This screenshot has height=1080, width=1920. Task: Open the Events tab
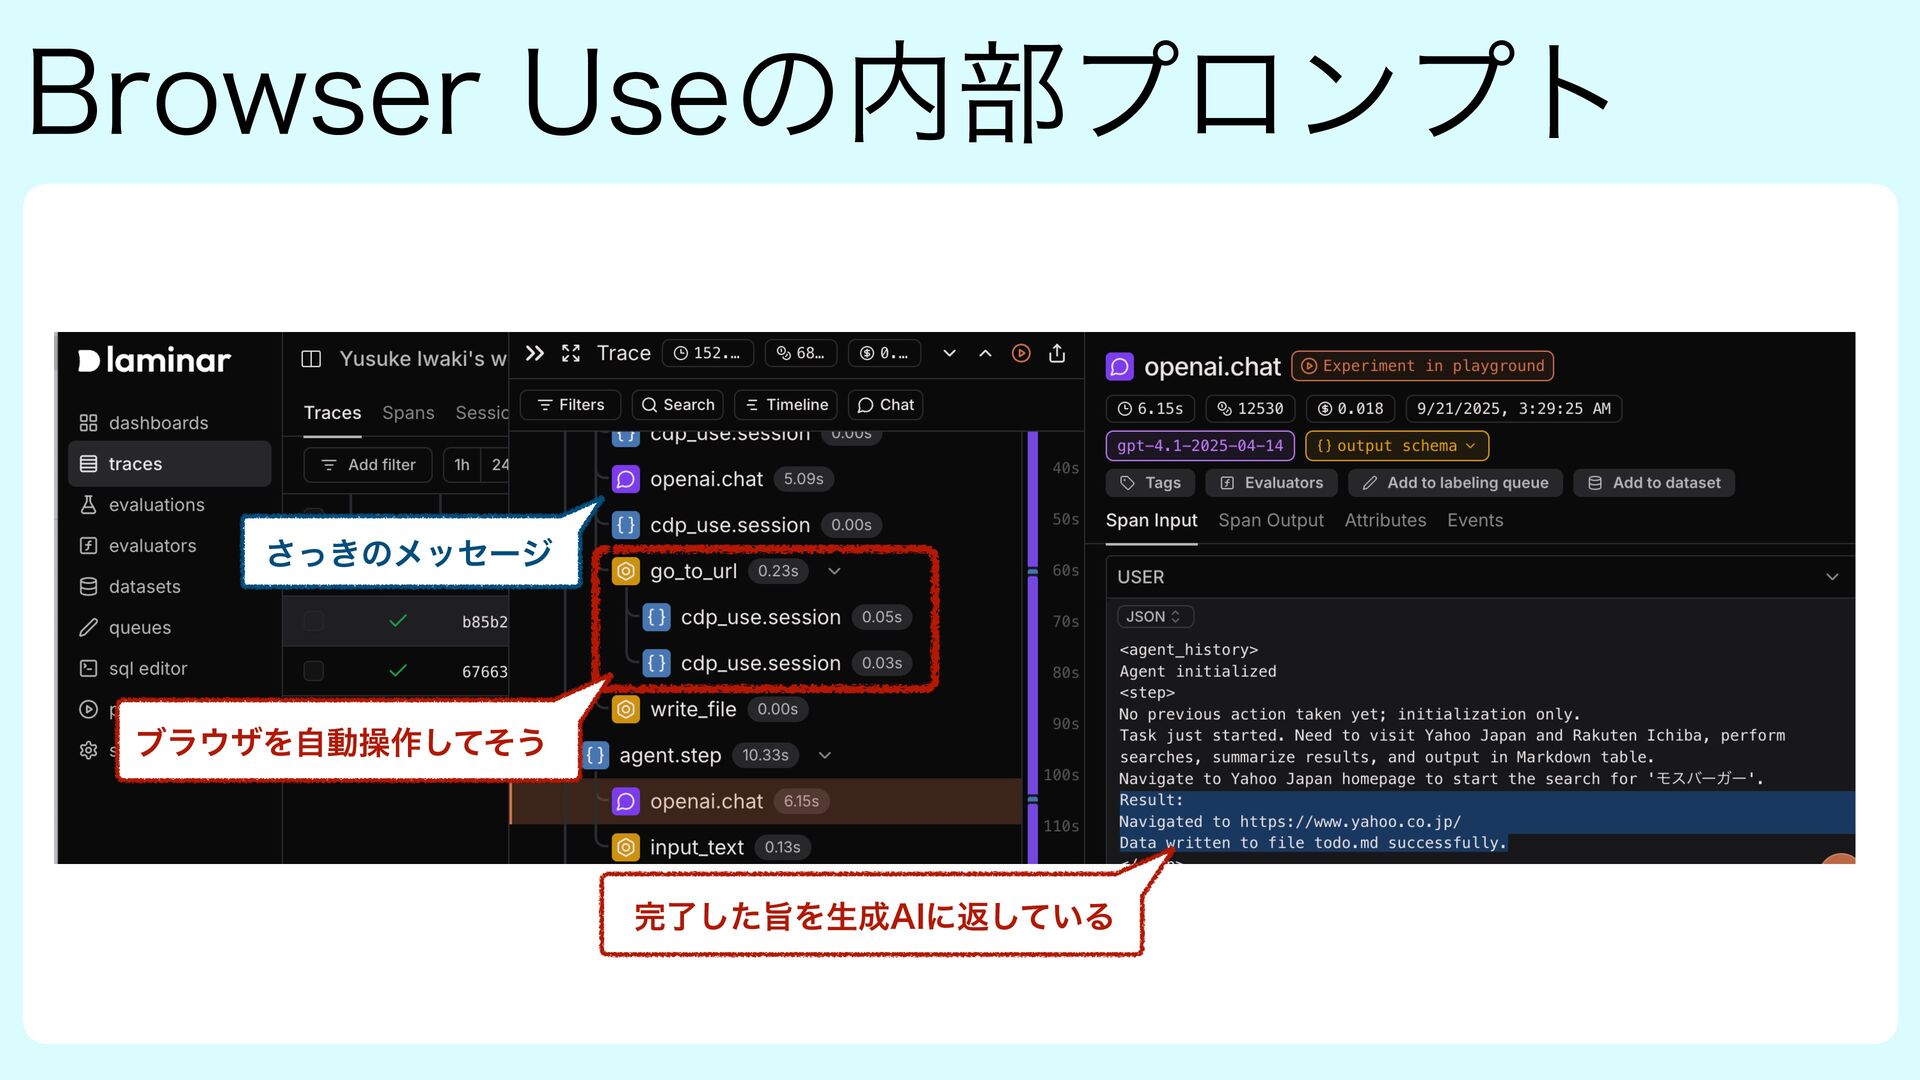(x=1475, y=521)
